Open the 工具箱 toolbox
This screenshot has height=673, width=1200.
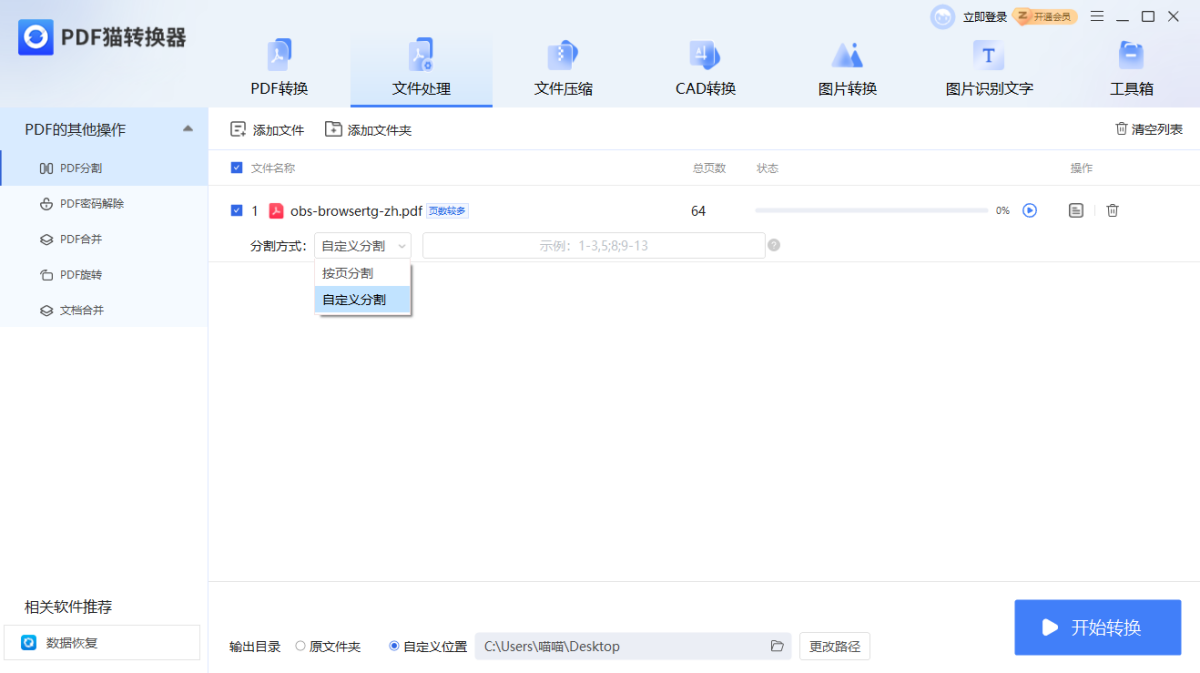(1131, 70)
